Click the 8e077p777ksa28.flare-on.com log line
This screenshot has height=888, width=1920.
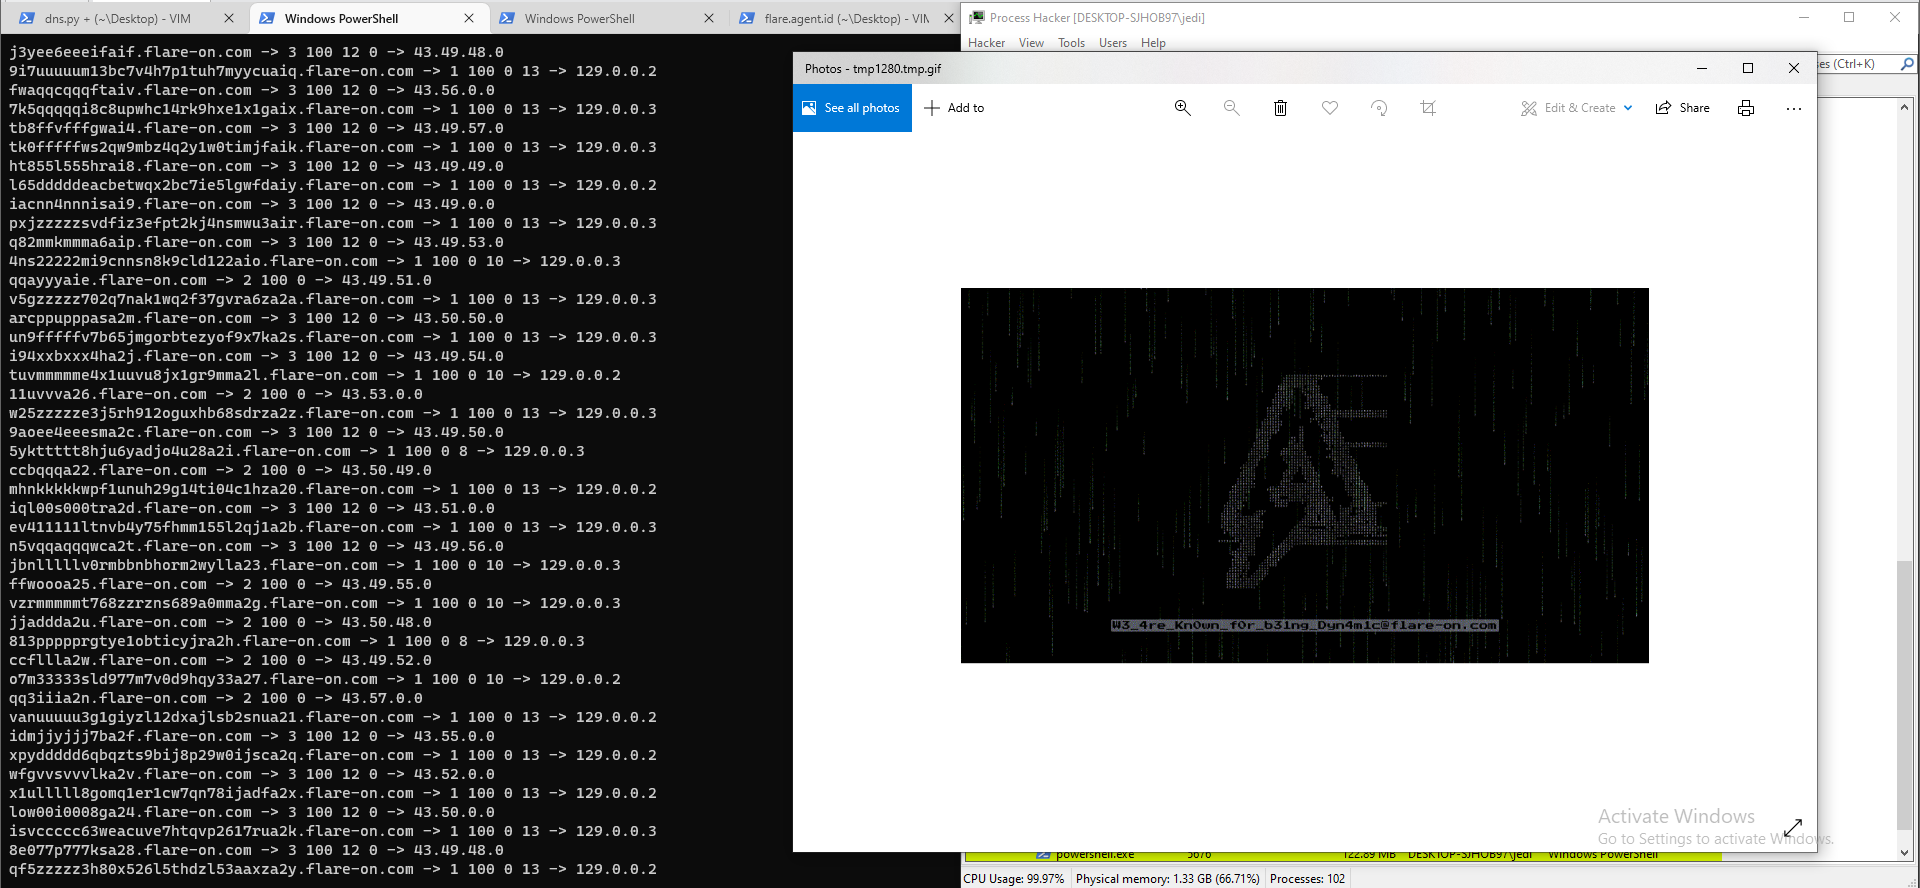point(256,850)
